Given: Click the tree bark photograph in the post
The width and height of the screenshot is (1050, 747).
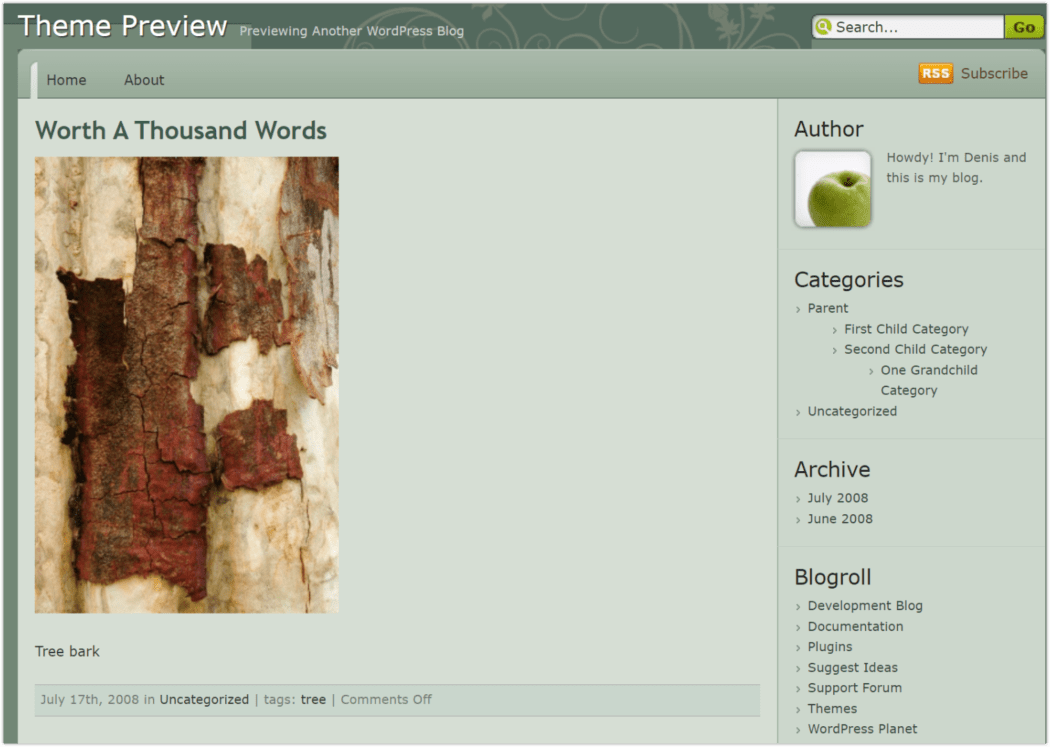Looking at the screenshot, I should click(186, 385).
